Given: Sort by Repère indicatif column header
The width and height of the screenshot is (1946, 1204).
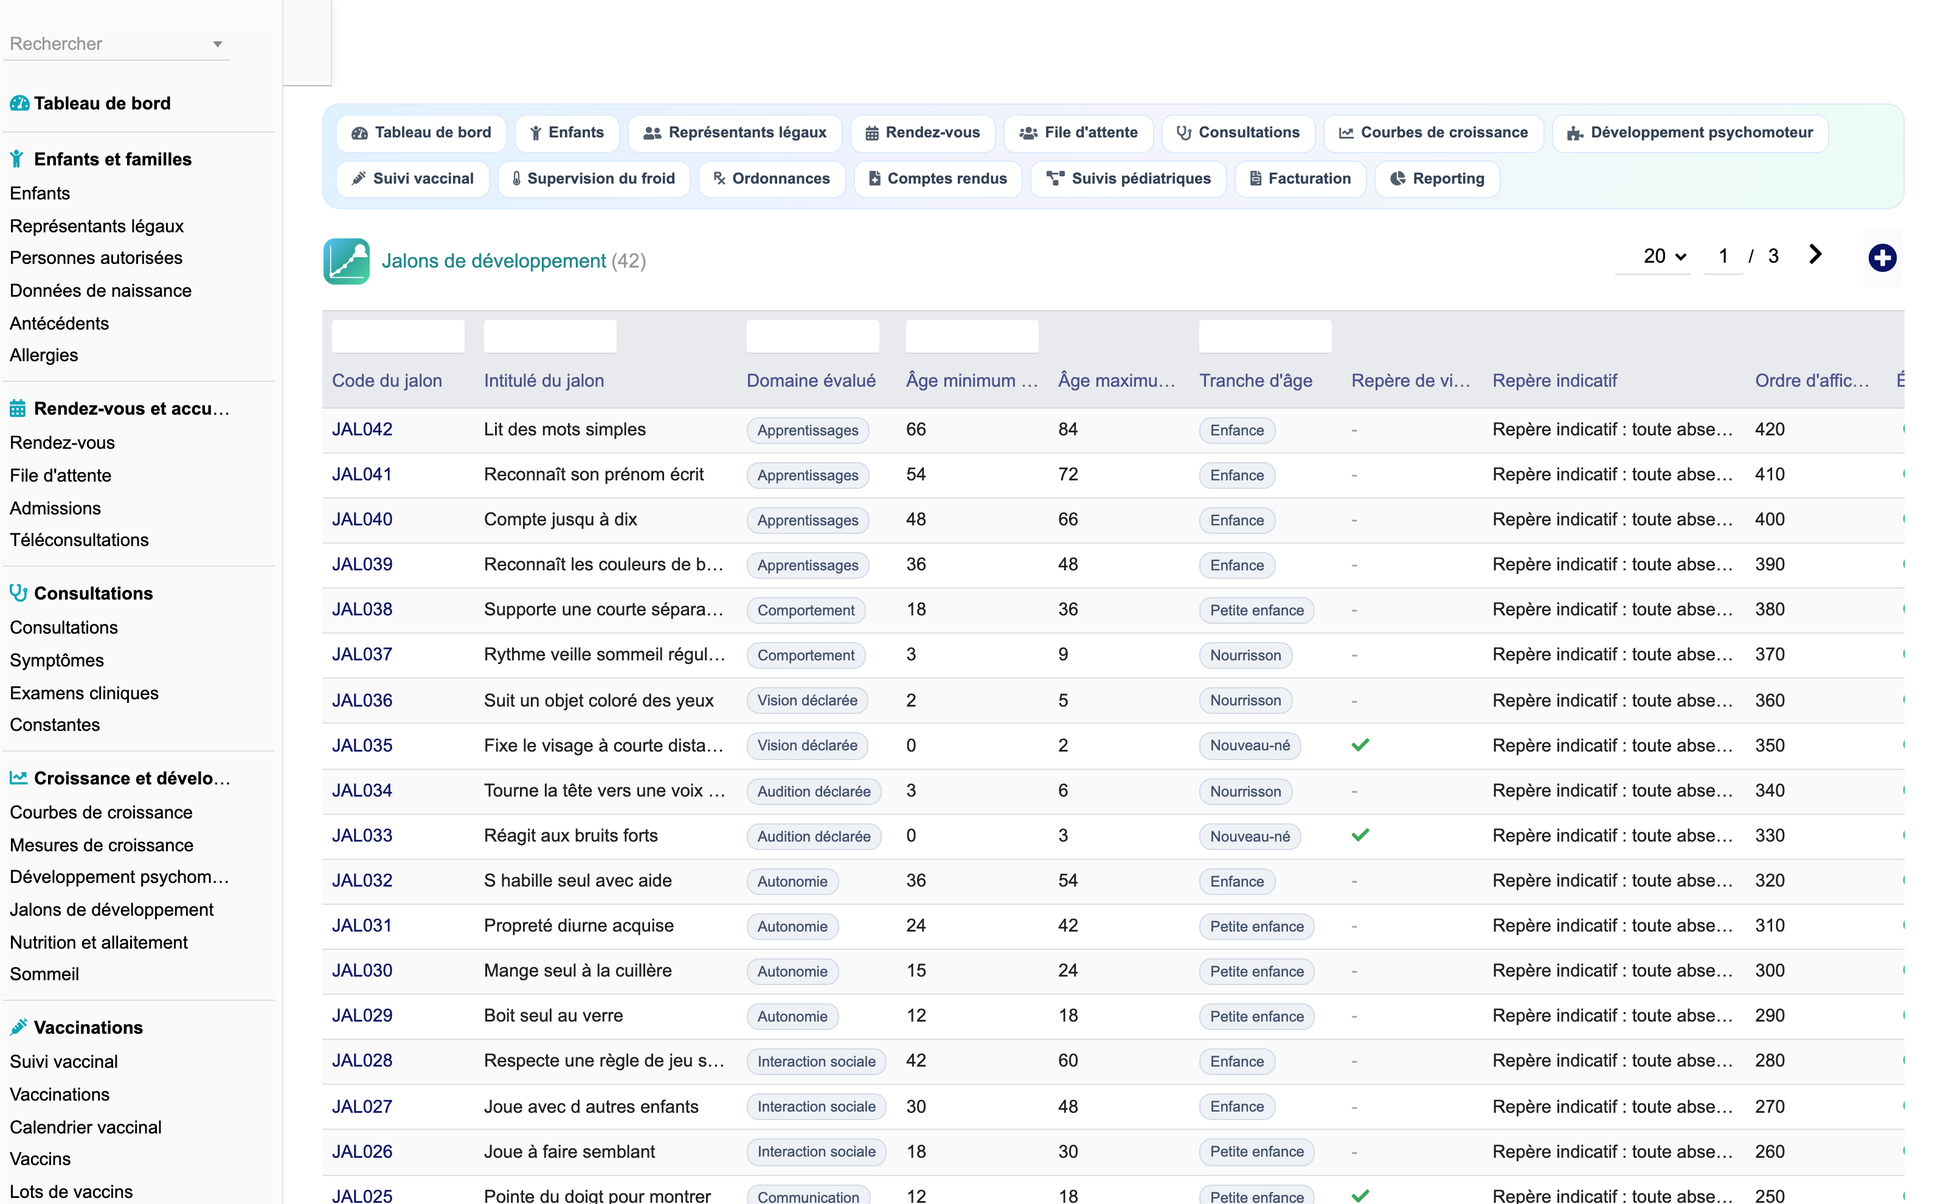Looking at the screenshot, I should (x=1555, y=381).
